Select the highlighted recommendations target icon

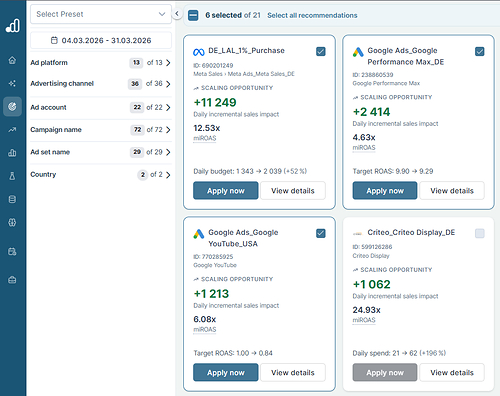tap(12, 106)
